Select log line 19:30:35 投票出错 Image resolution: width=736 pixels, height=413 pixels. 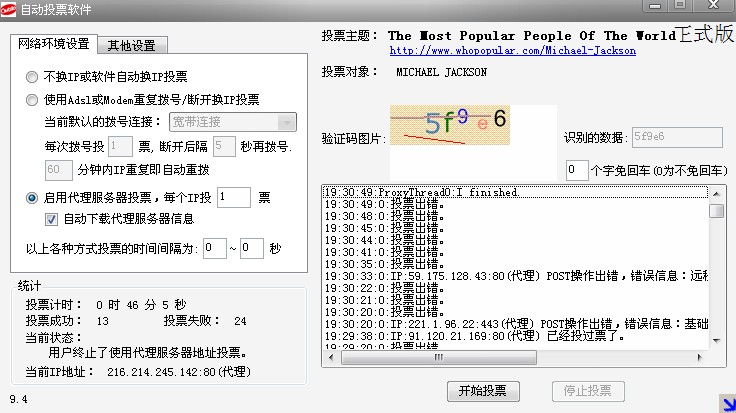point(515,264)
